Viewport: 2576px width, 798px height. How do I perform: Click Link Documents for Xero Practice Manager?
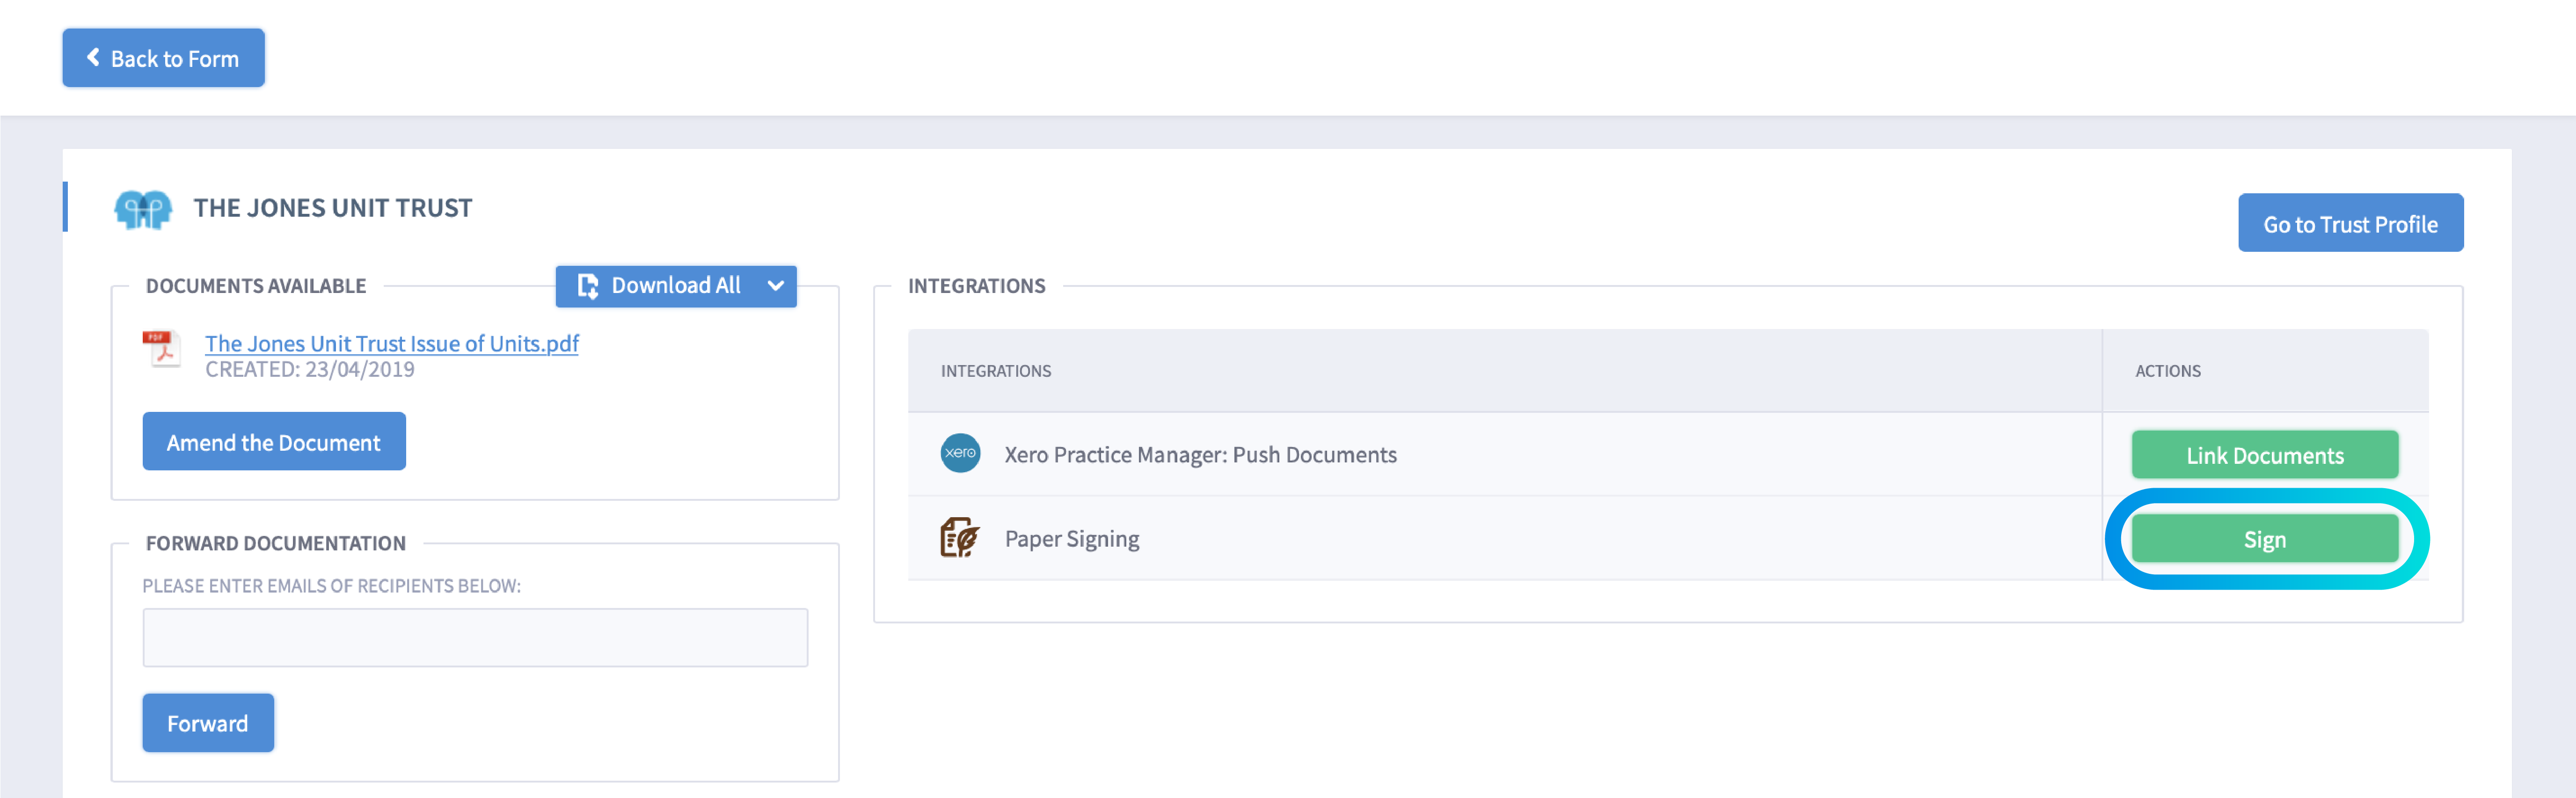2264,455
